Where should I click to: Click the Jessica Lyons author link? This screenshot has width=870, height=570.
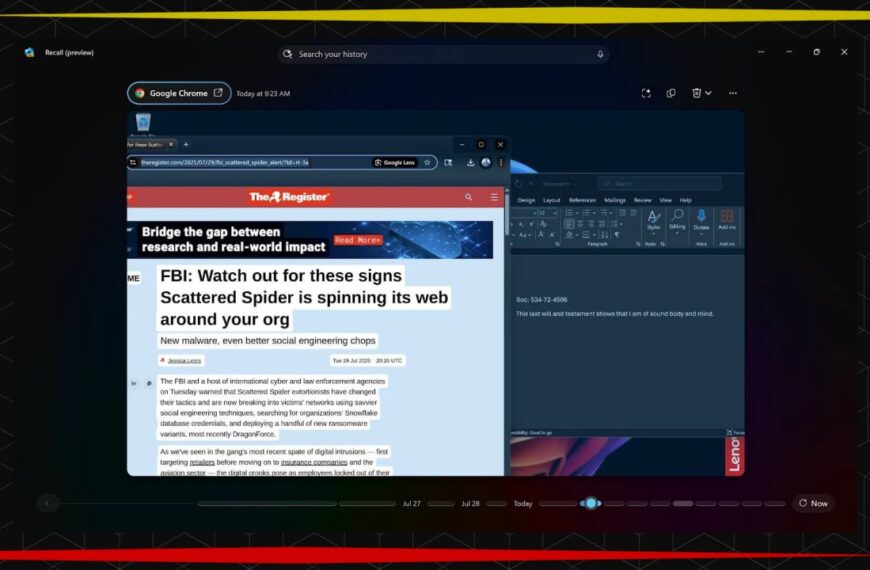click(184, 361)
